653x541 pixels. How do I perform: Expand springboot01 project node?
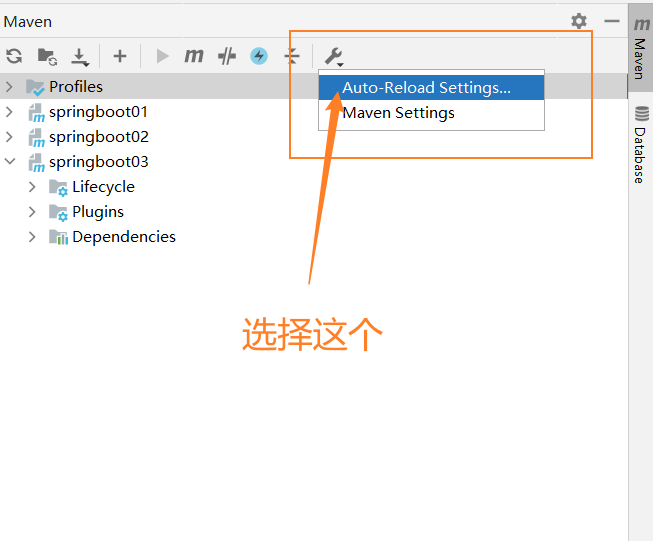(9, 112)
